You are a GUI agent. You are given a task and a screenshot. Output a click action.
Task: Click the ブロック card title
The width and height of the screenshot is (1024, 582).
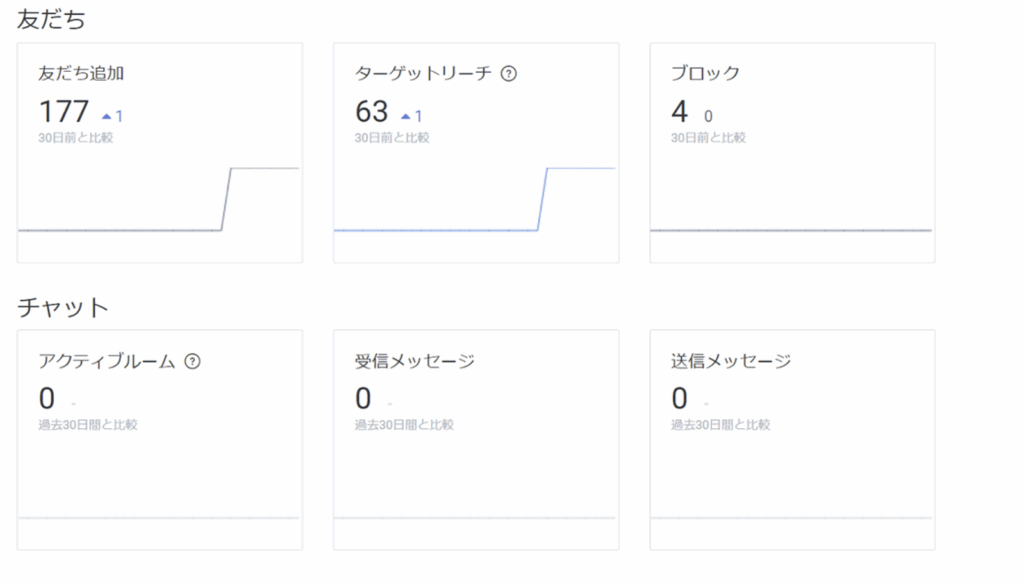(705, 73)
